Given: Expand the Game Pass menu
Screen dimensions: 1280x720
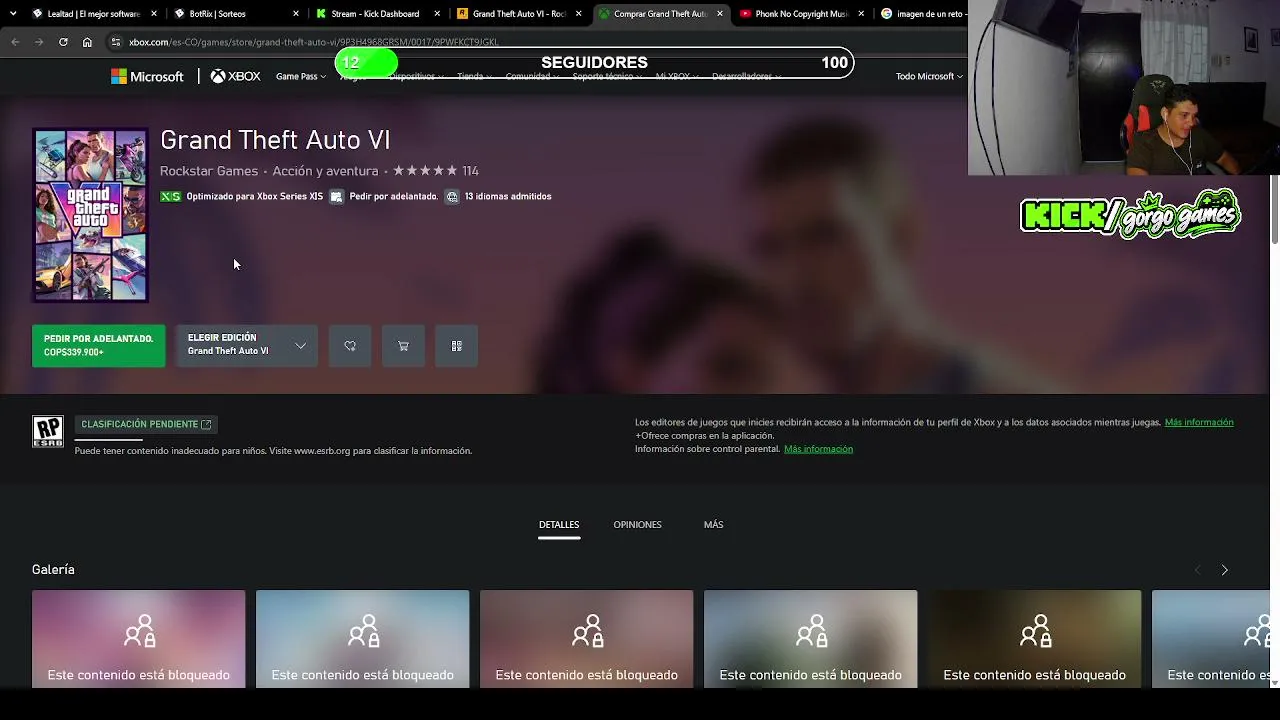Looking at the screenshot, I should click(301, 77).
